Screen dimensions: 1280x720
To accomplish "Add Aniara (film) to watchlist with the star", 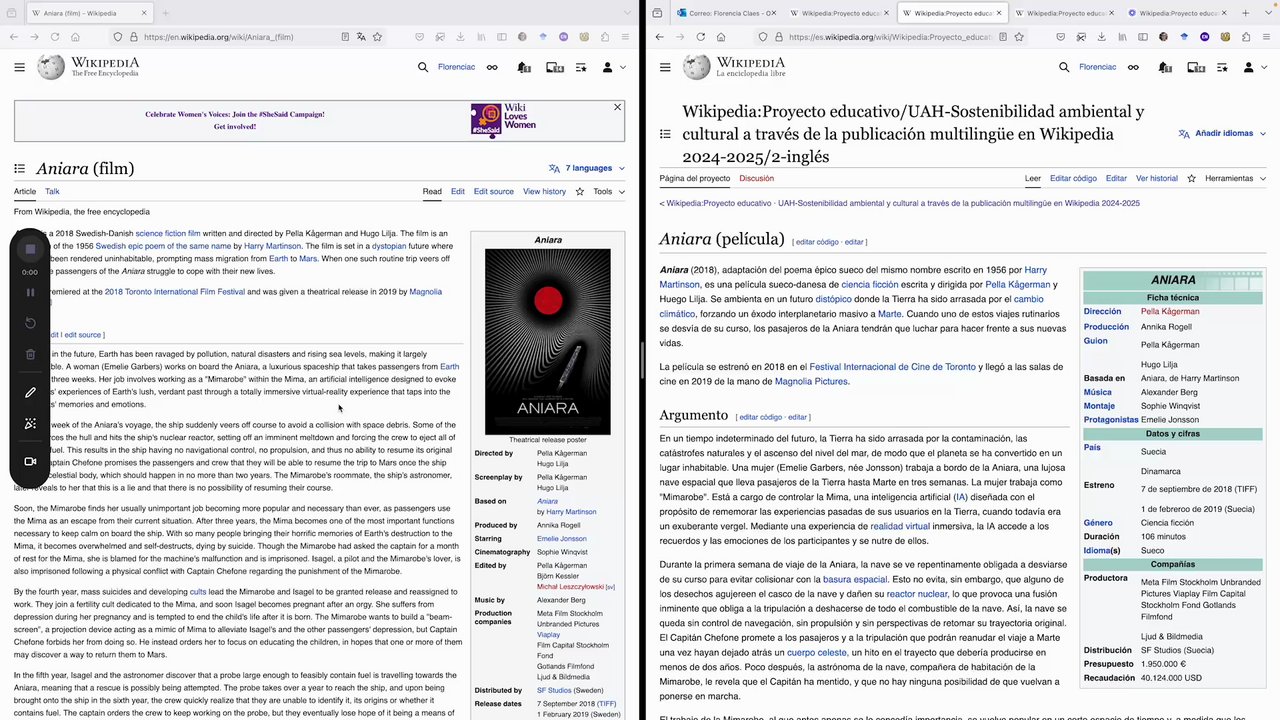I will tap(579, 191).
